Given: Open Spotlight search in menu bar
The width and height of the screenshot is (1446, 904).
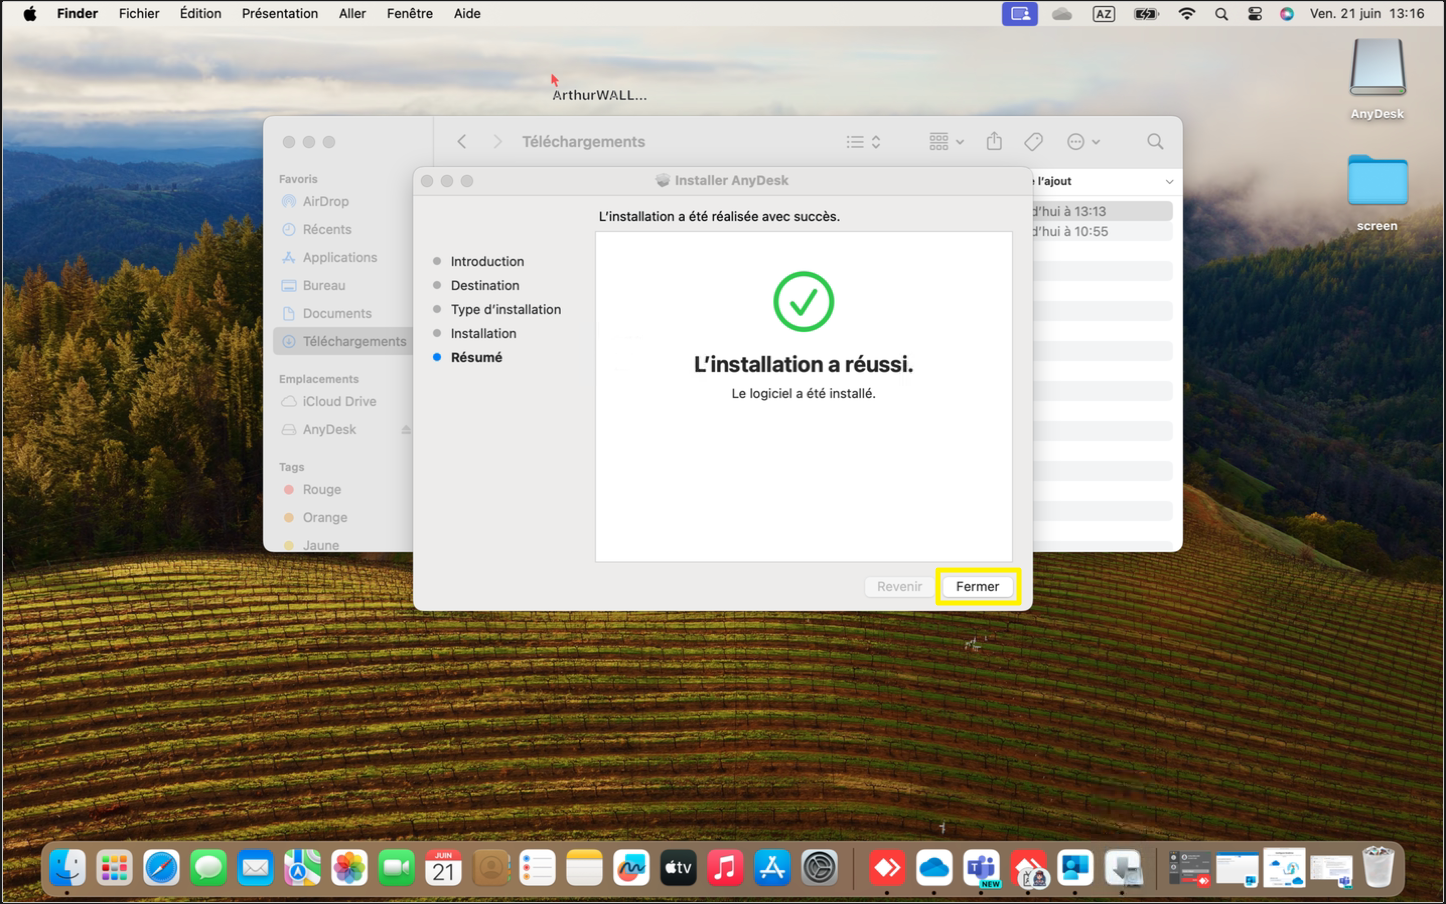Looking at the screenshot, I should [x=1221, y=14].
